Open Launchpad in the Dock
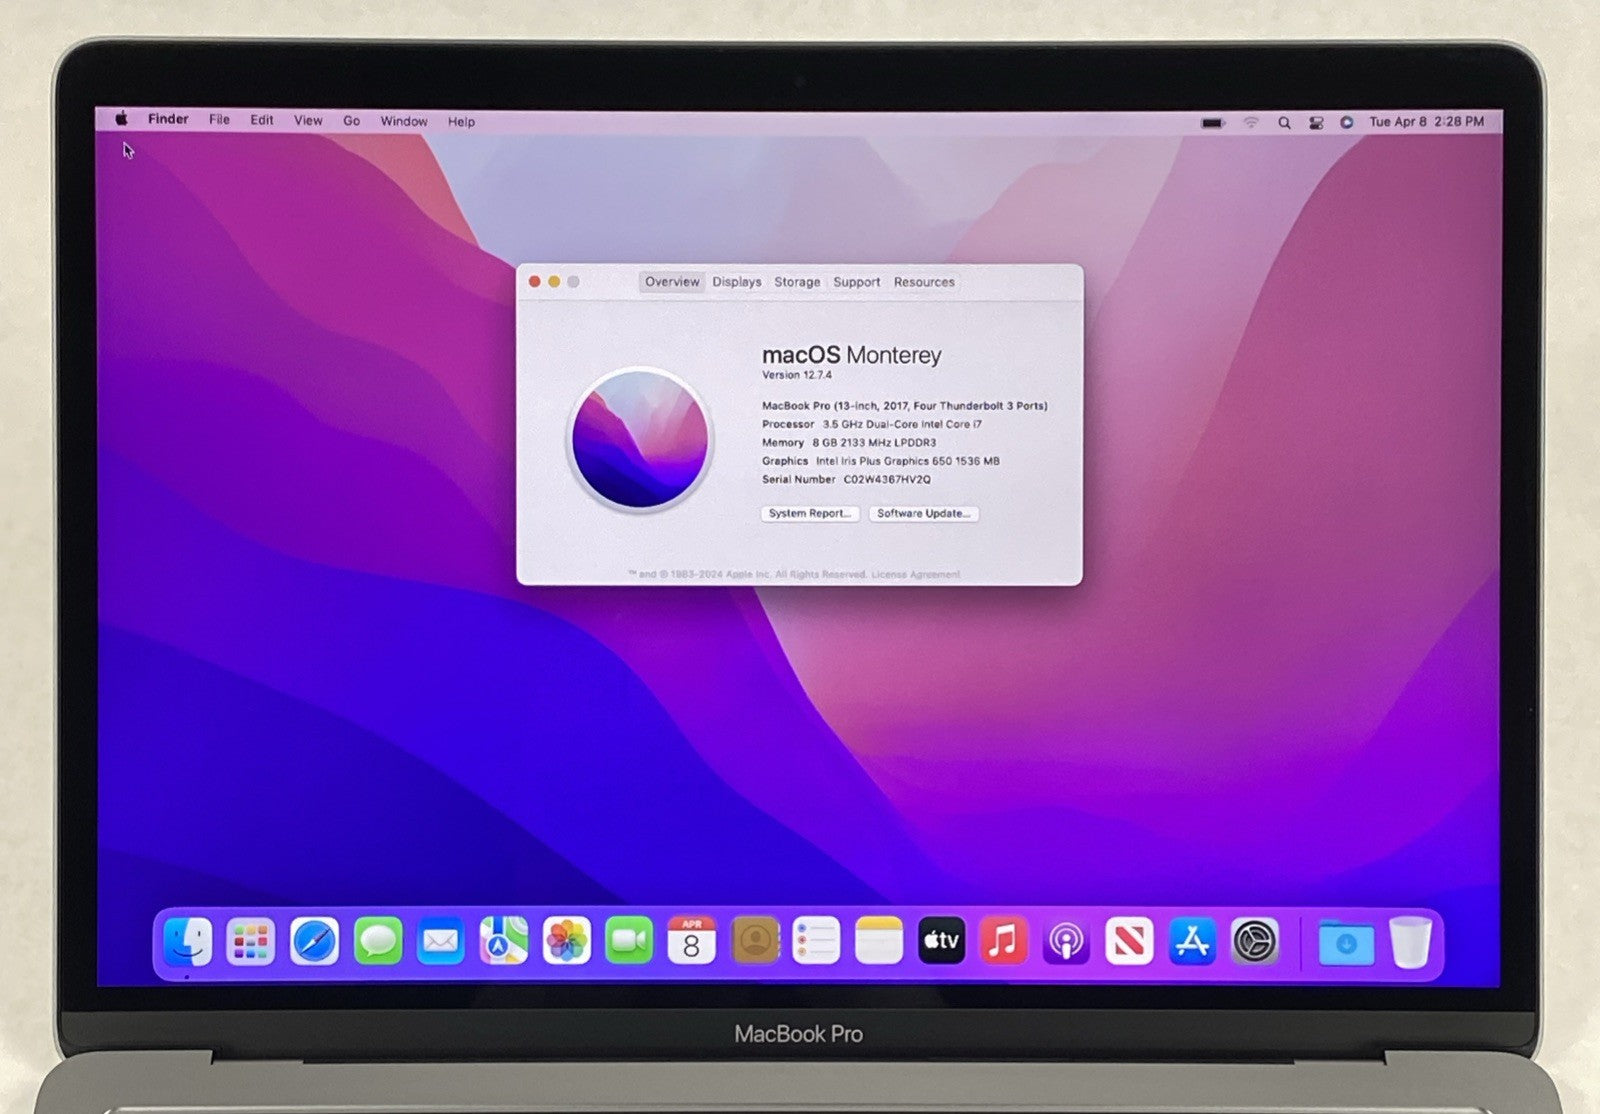1600x1114 pixels. (x=250, y=941)
